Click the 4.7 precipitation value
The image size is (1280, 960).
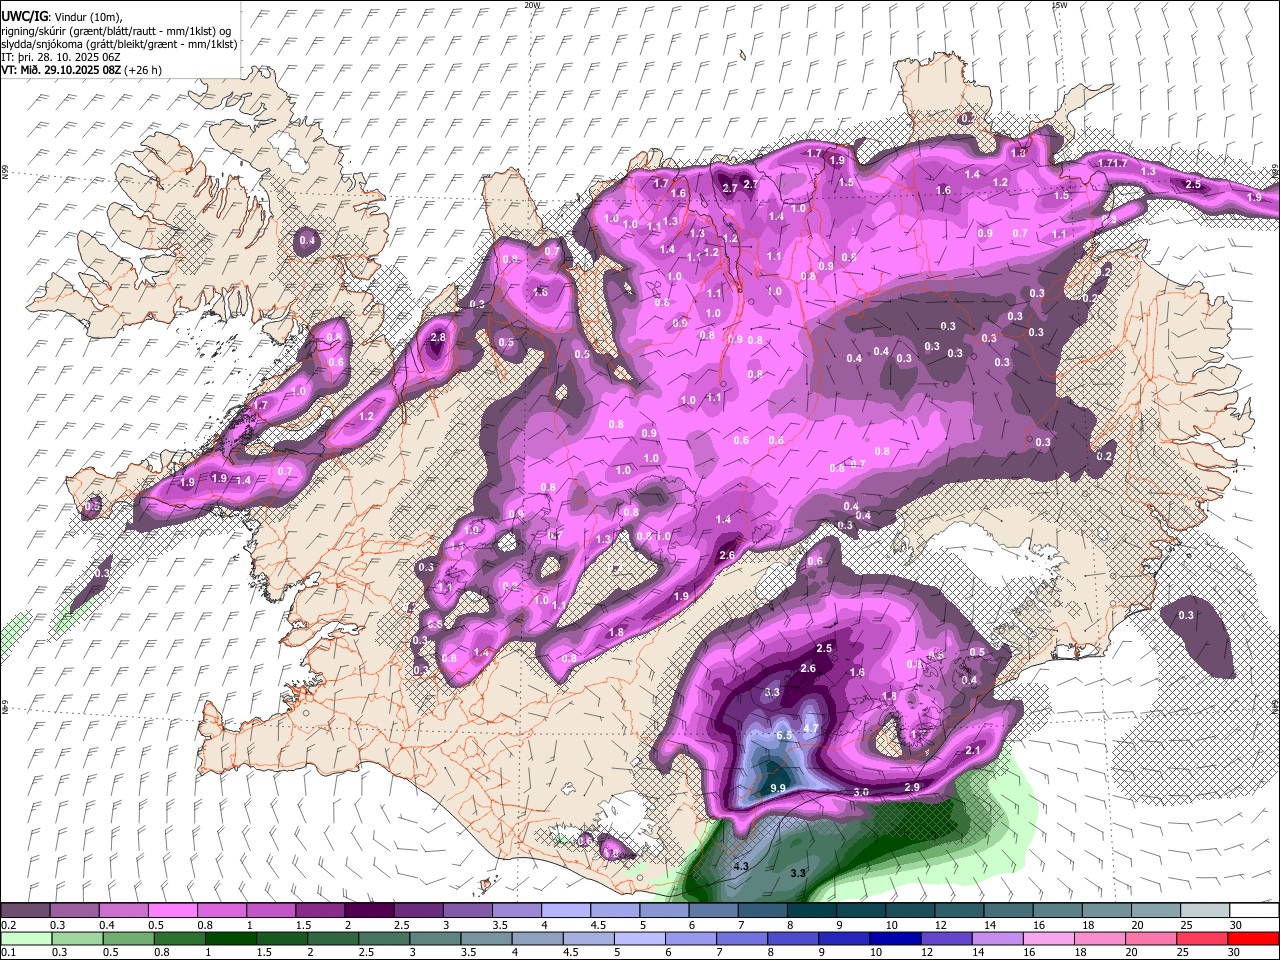coord(811,728)
